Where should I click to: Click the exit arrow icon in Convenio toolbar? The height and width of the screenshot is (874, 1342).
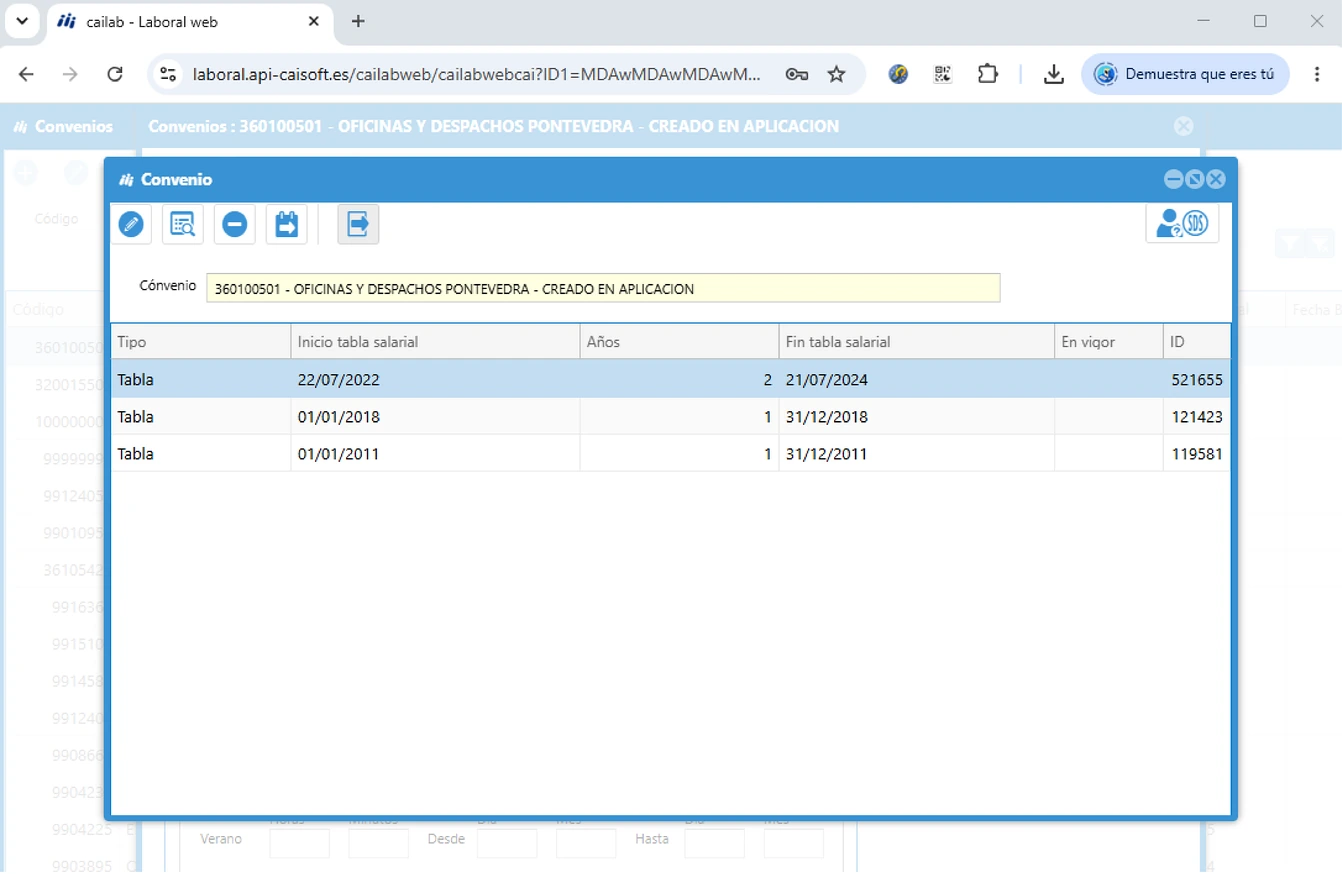pos(358,224)
